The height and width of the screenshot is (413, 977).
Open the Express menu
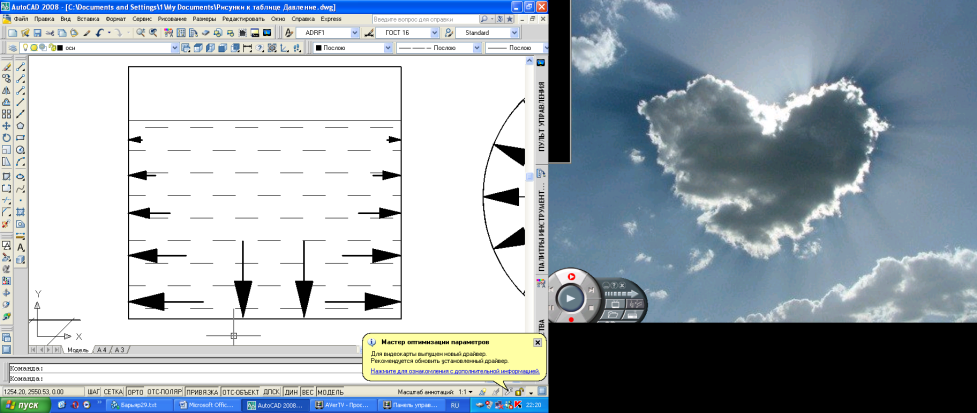331,19
